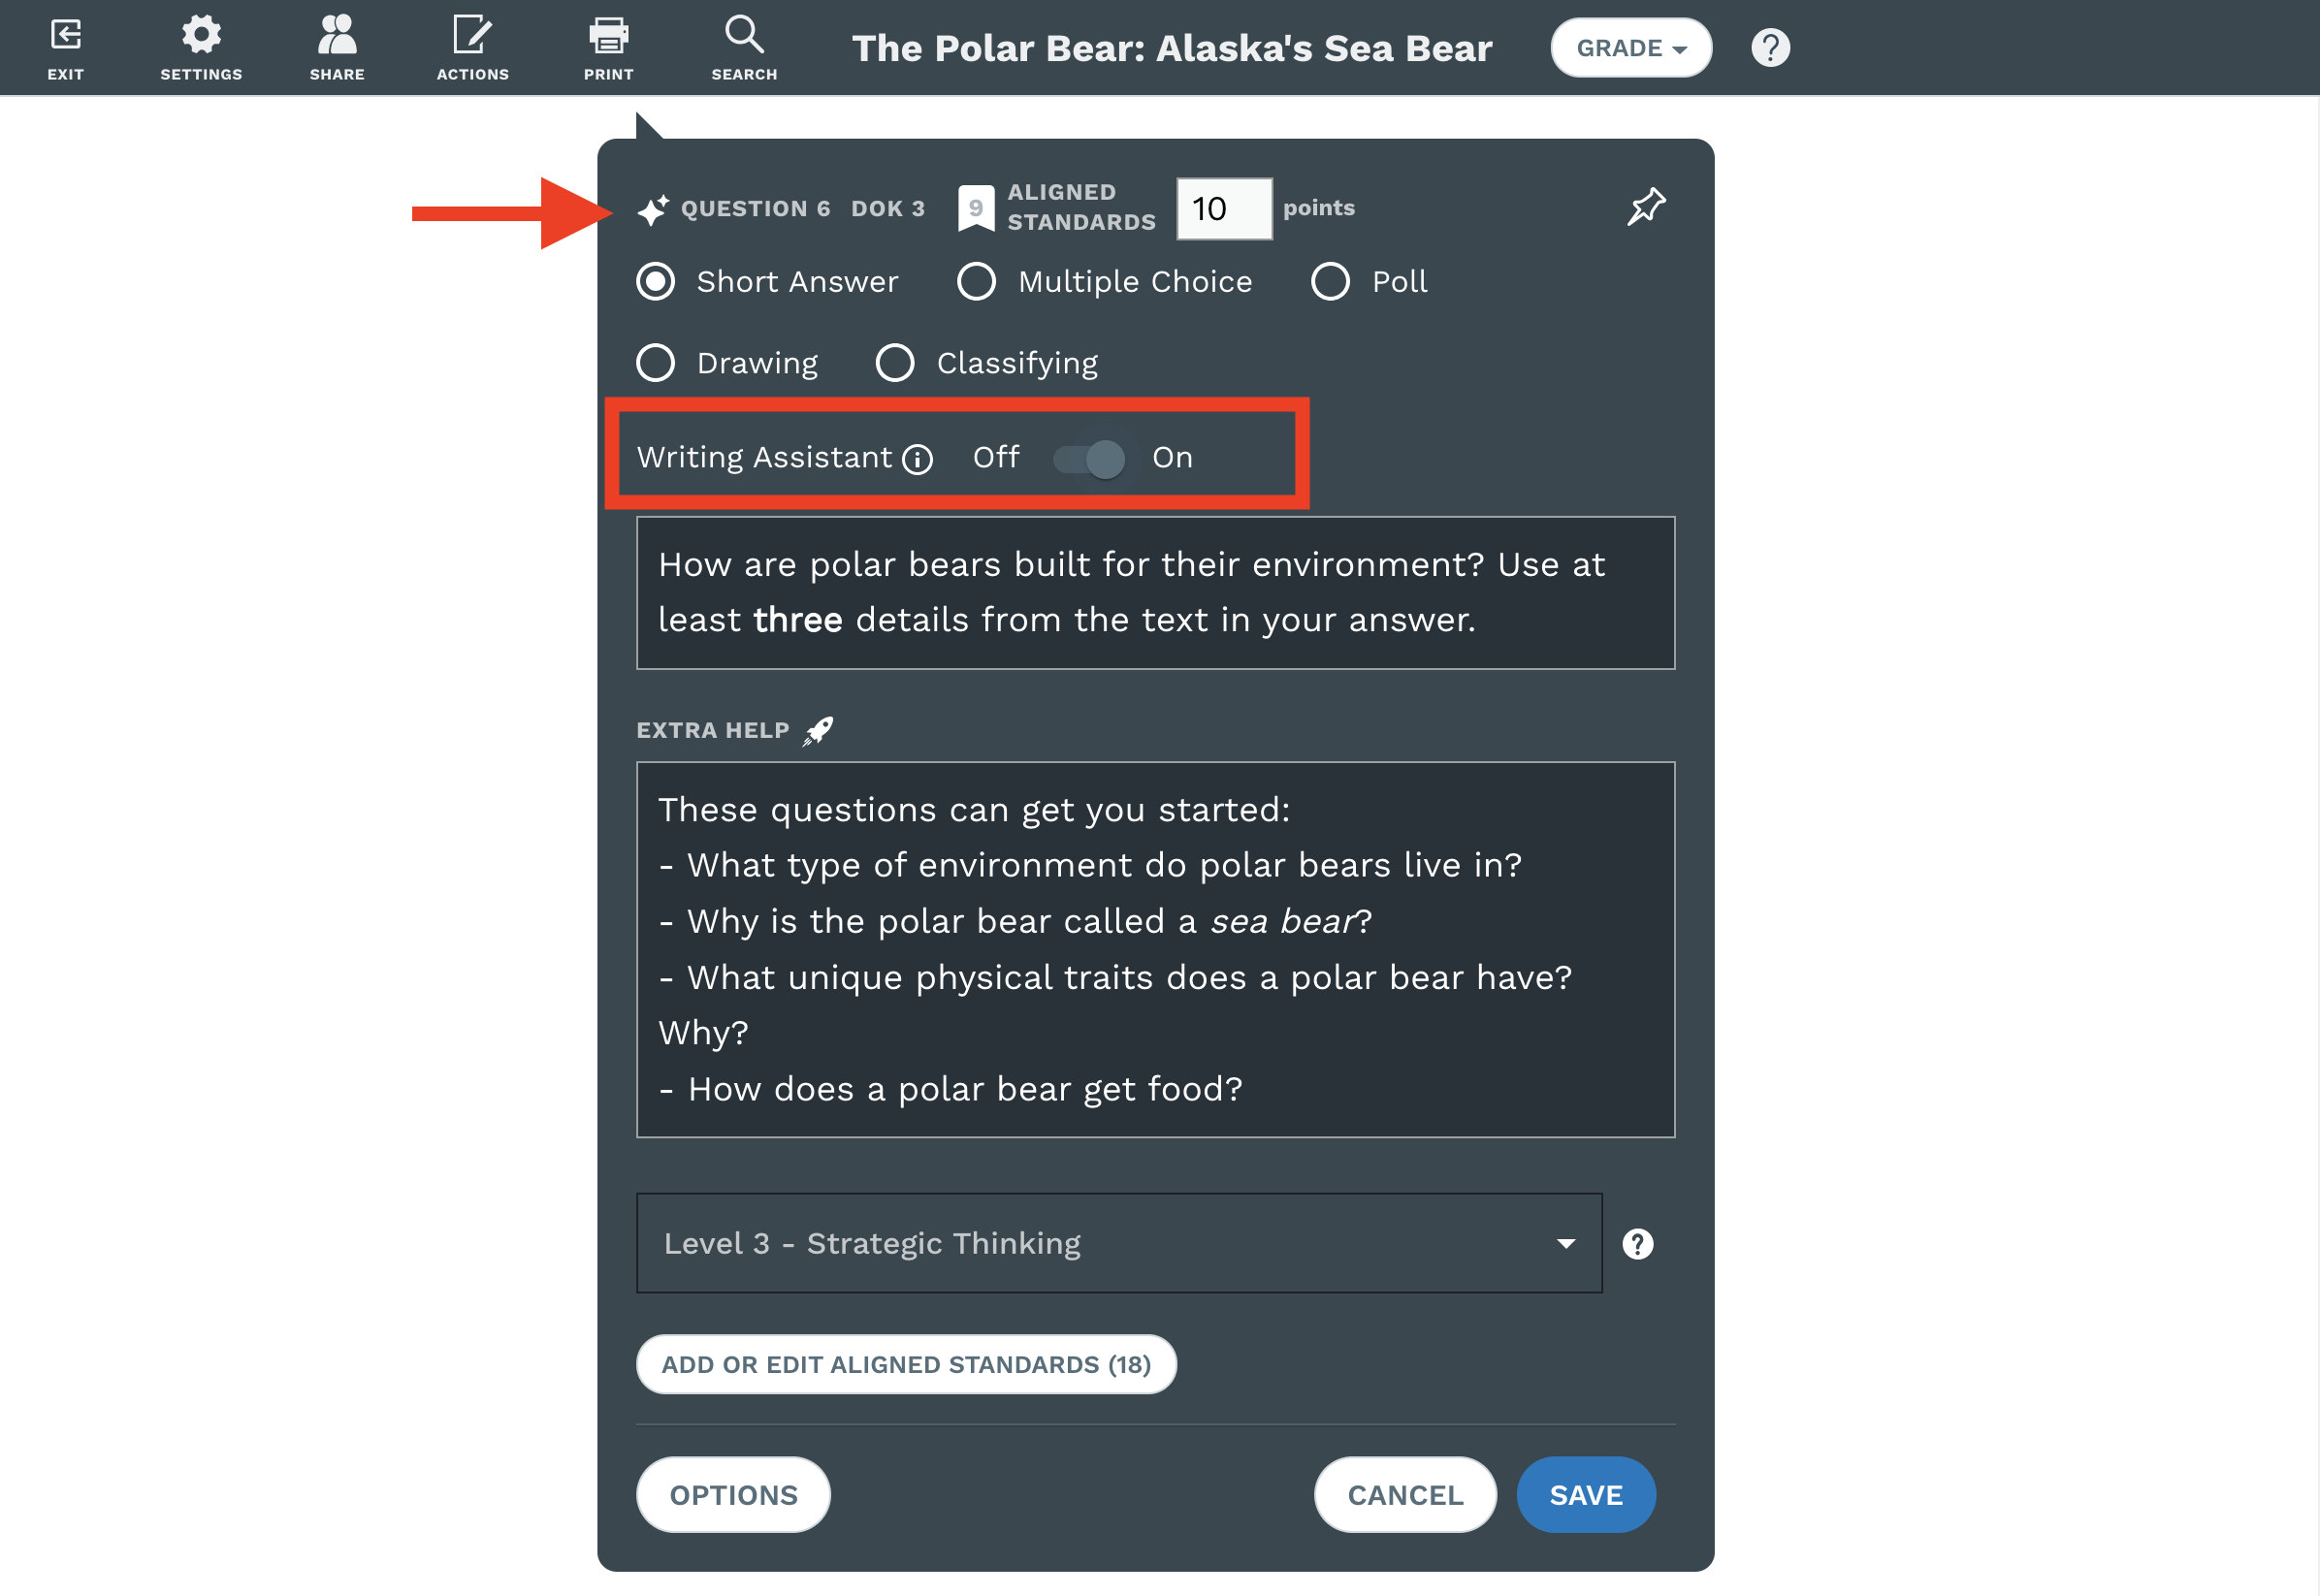Click ADD OR EDIT ALIGNED STANDARDS
Screen dimensions: 2320x1596
coord(905,1363)
